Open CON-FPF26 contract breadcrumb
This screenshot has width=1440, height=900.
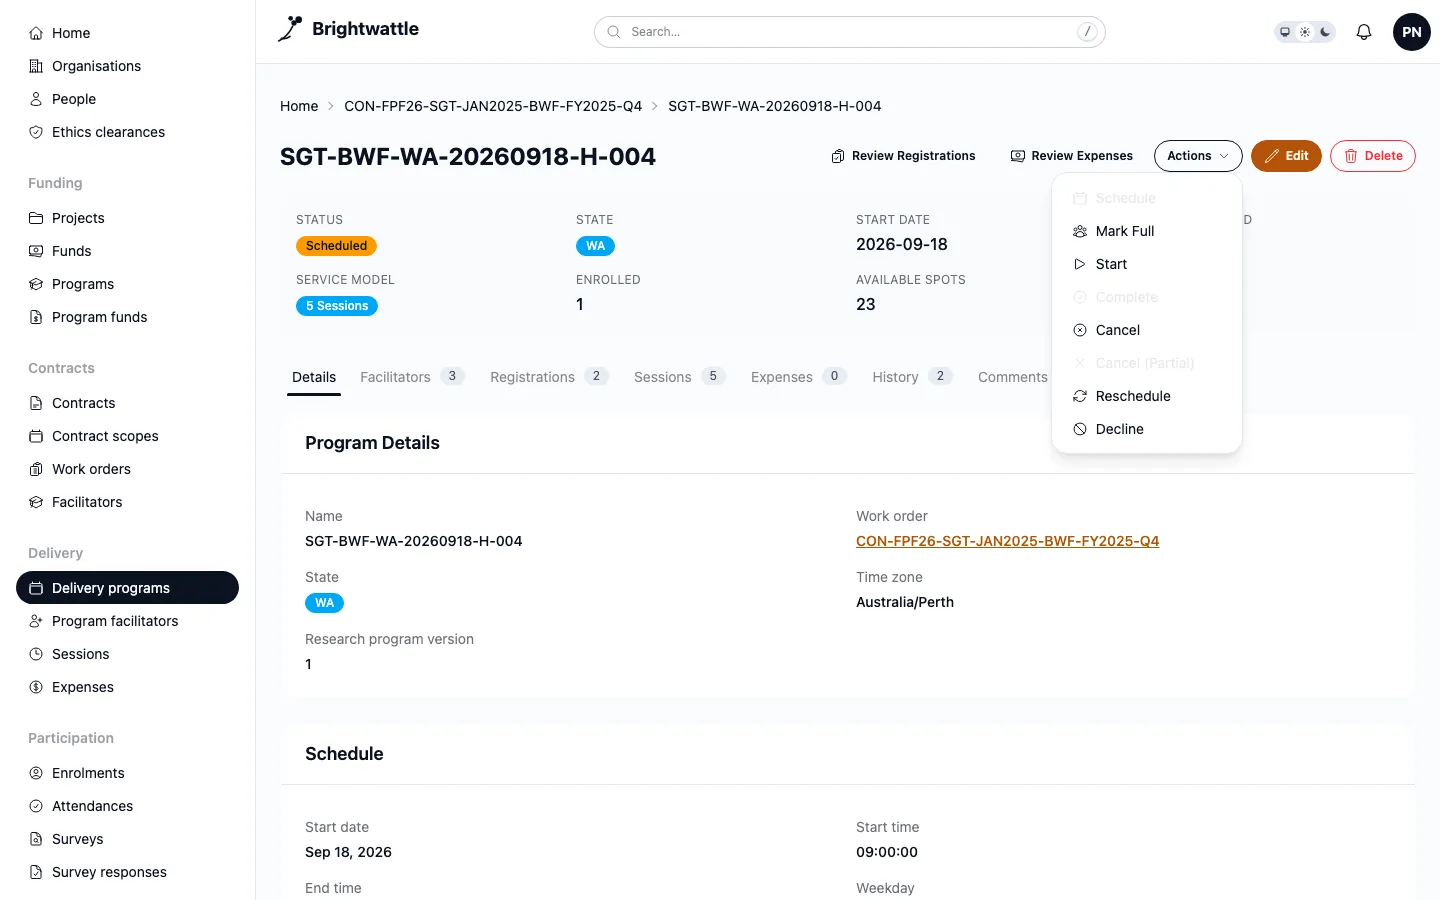(x=493, y=106)
